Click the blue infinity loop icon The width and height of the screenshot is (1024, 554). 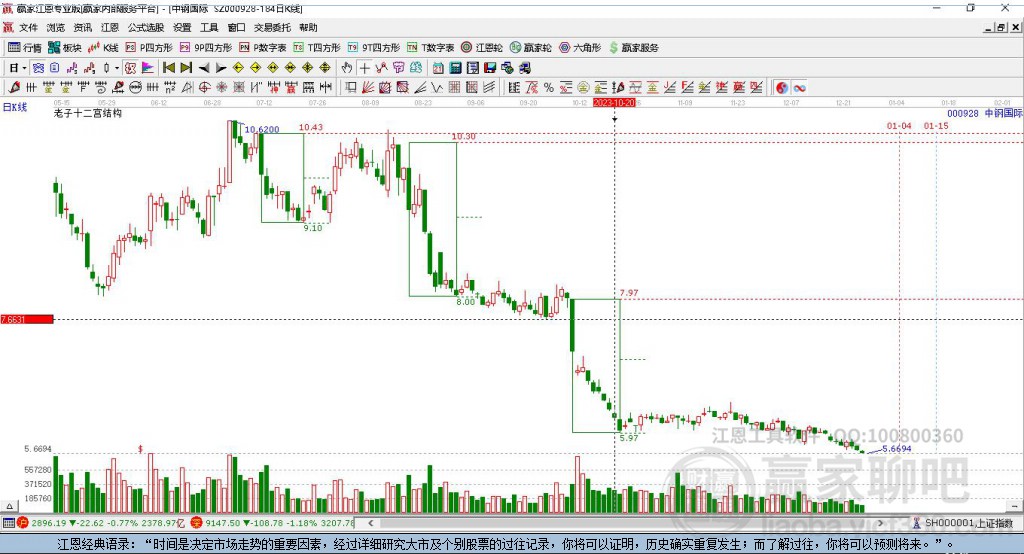799,87
